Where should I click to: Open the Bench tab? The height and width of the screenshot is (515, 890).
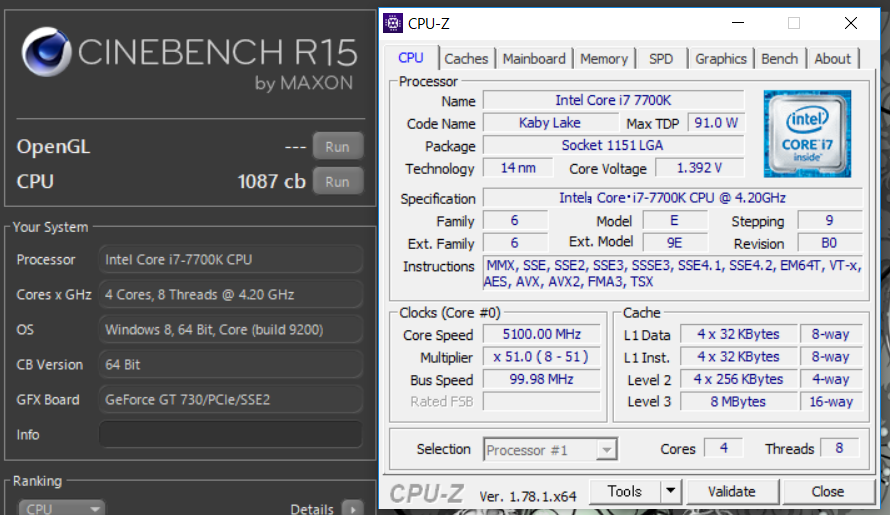click(779, 59)
